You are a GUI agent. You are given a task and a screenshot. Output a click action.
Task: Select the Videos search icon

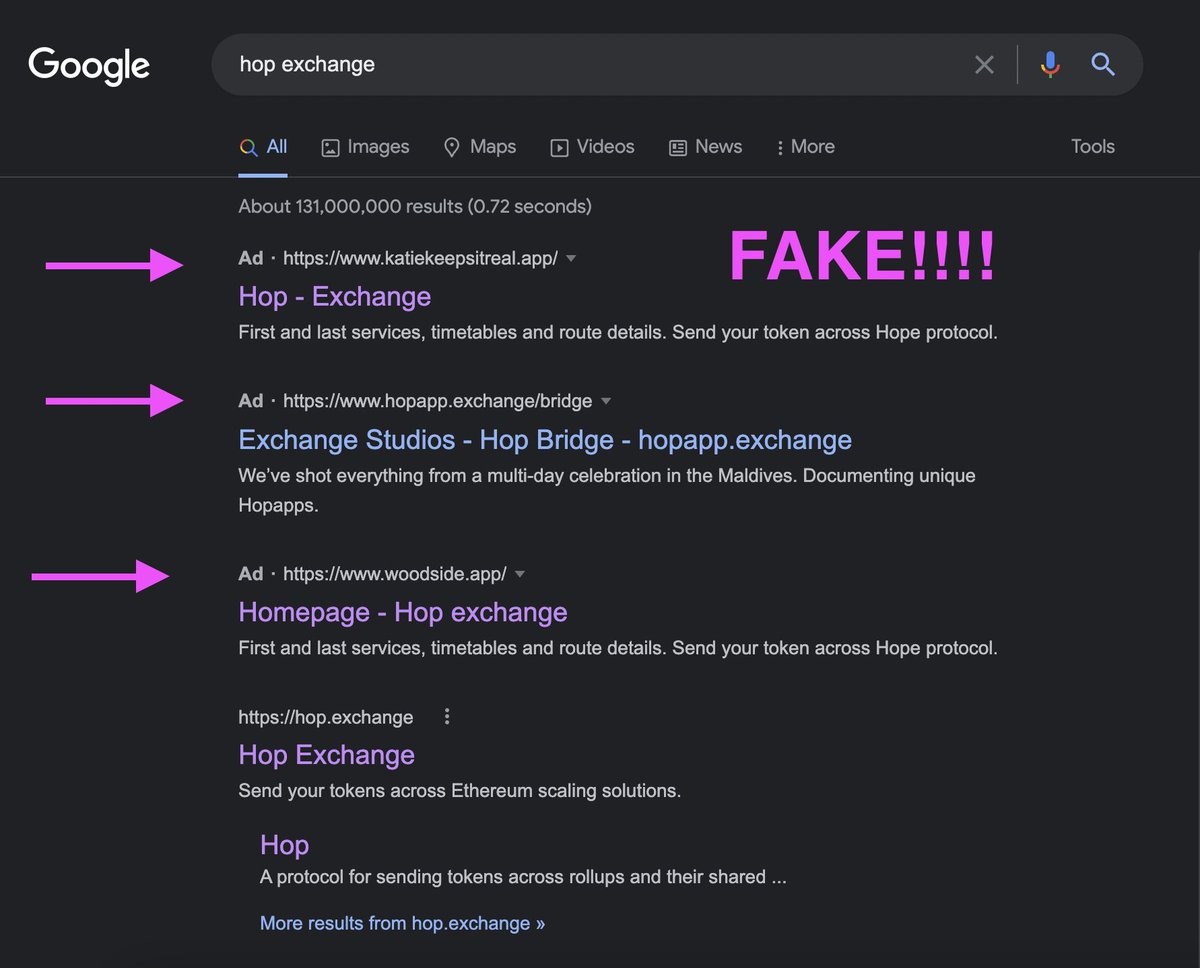click(x=592, y=147)
